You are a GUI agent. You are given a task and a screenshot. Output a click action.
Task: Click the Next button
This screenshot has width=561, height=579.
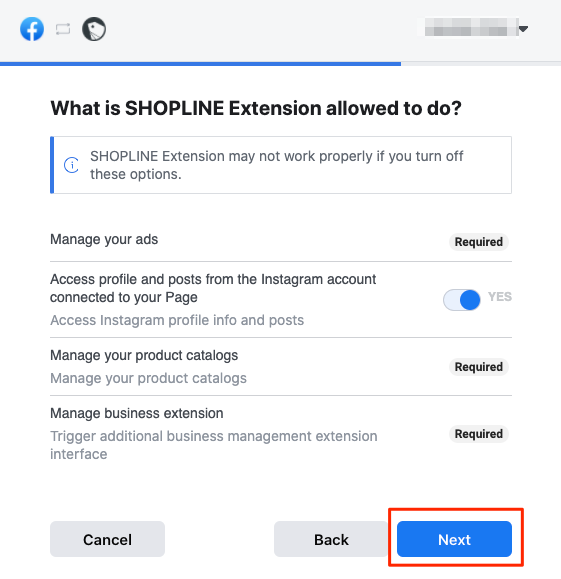454,539
